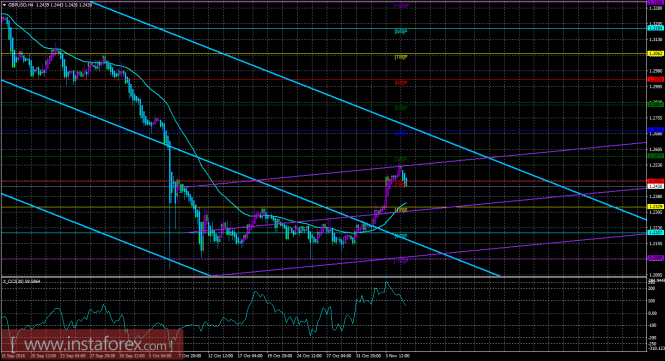Select the red 1.2939 price tag
Image resolution: width=665 pixels, height=361 pixels.
pos(656,79)
